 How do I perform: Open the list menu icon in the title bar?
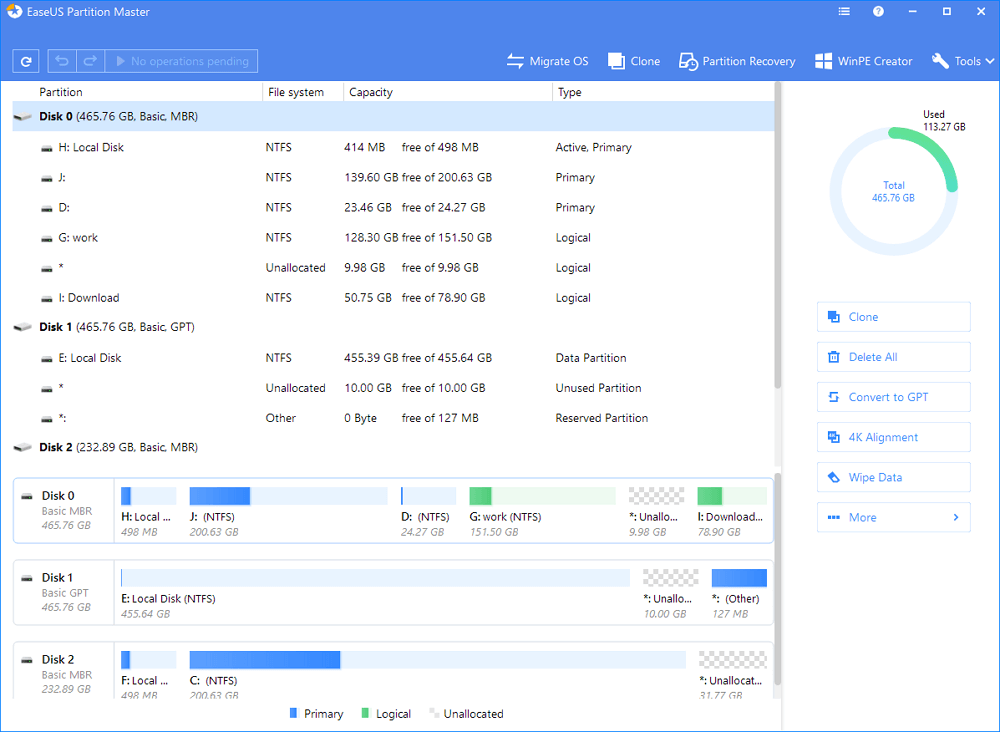[x=844, y=11]
